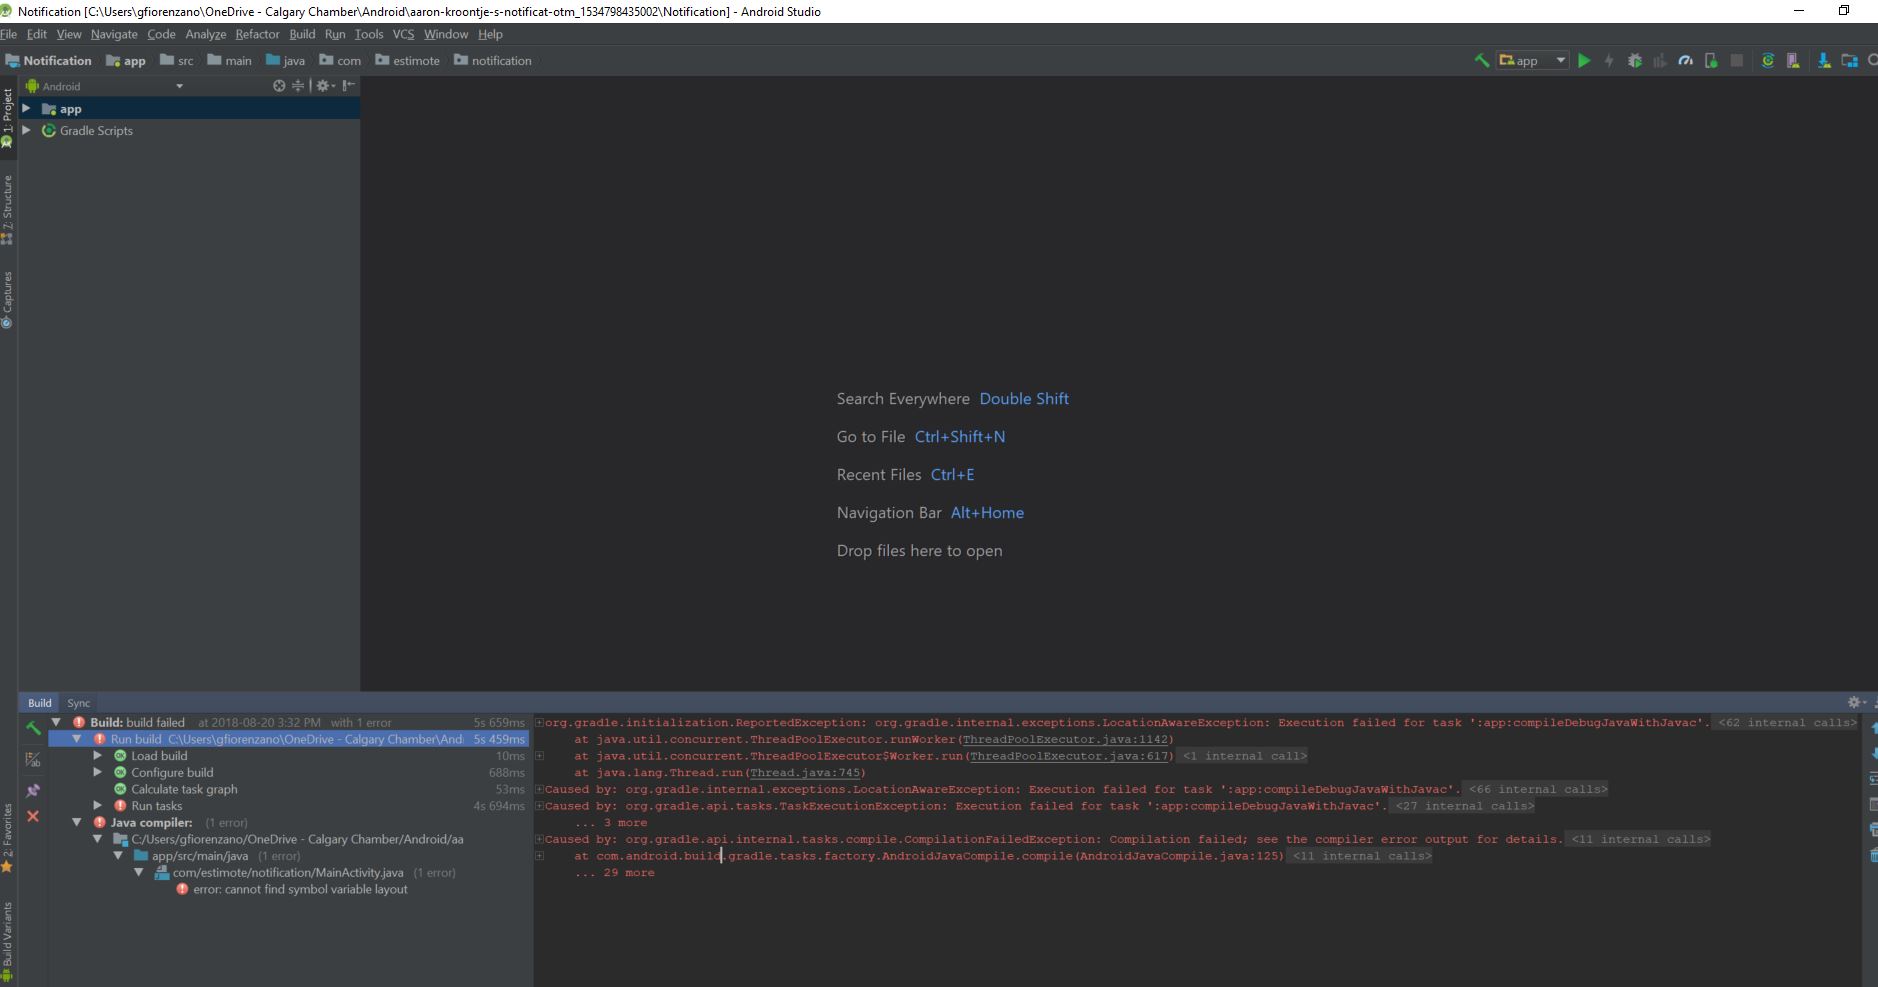Click the green Run app play button
Image resolution: width=1878 pixels, height=987 pixels.
pyautogui.click(x=1584, y=61)
